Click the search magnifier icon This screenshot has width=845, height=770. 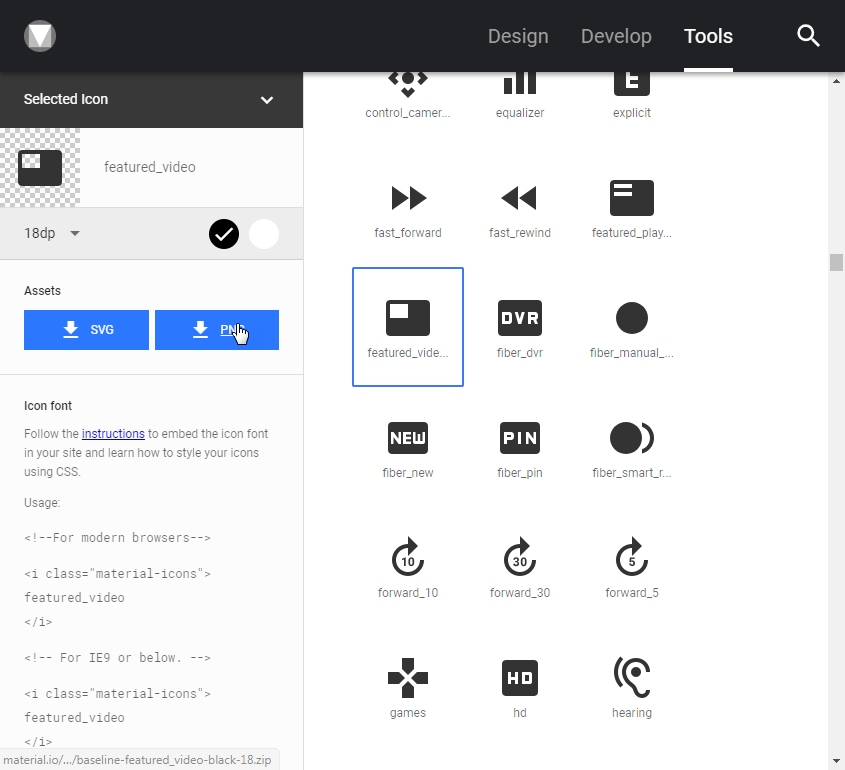tap(808, 36)
